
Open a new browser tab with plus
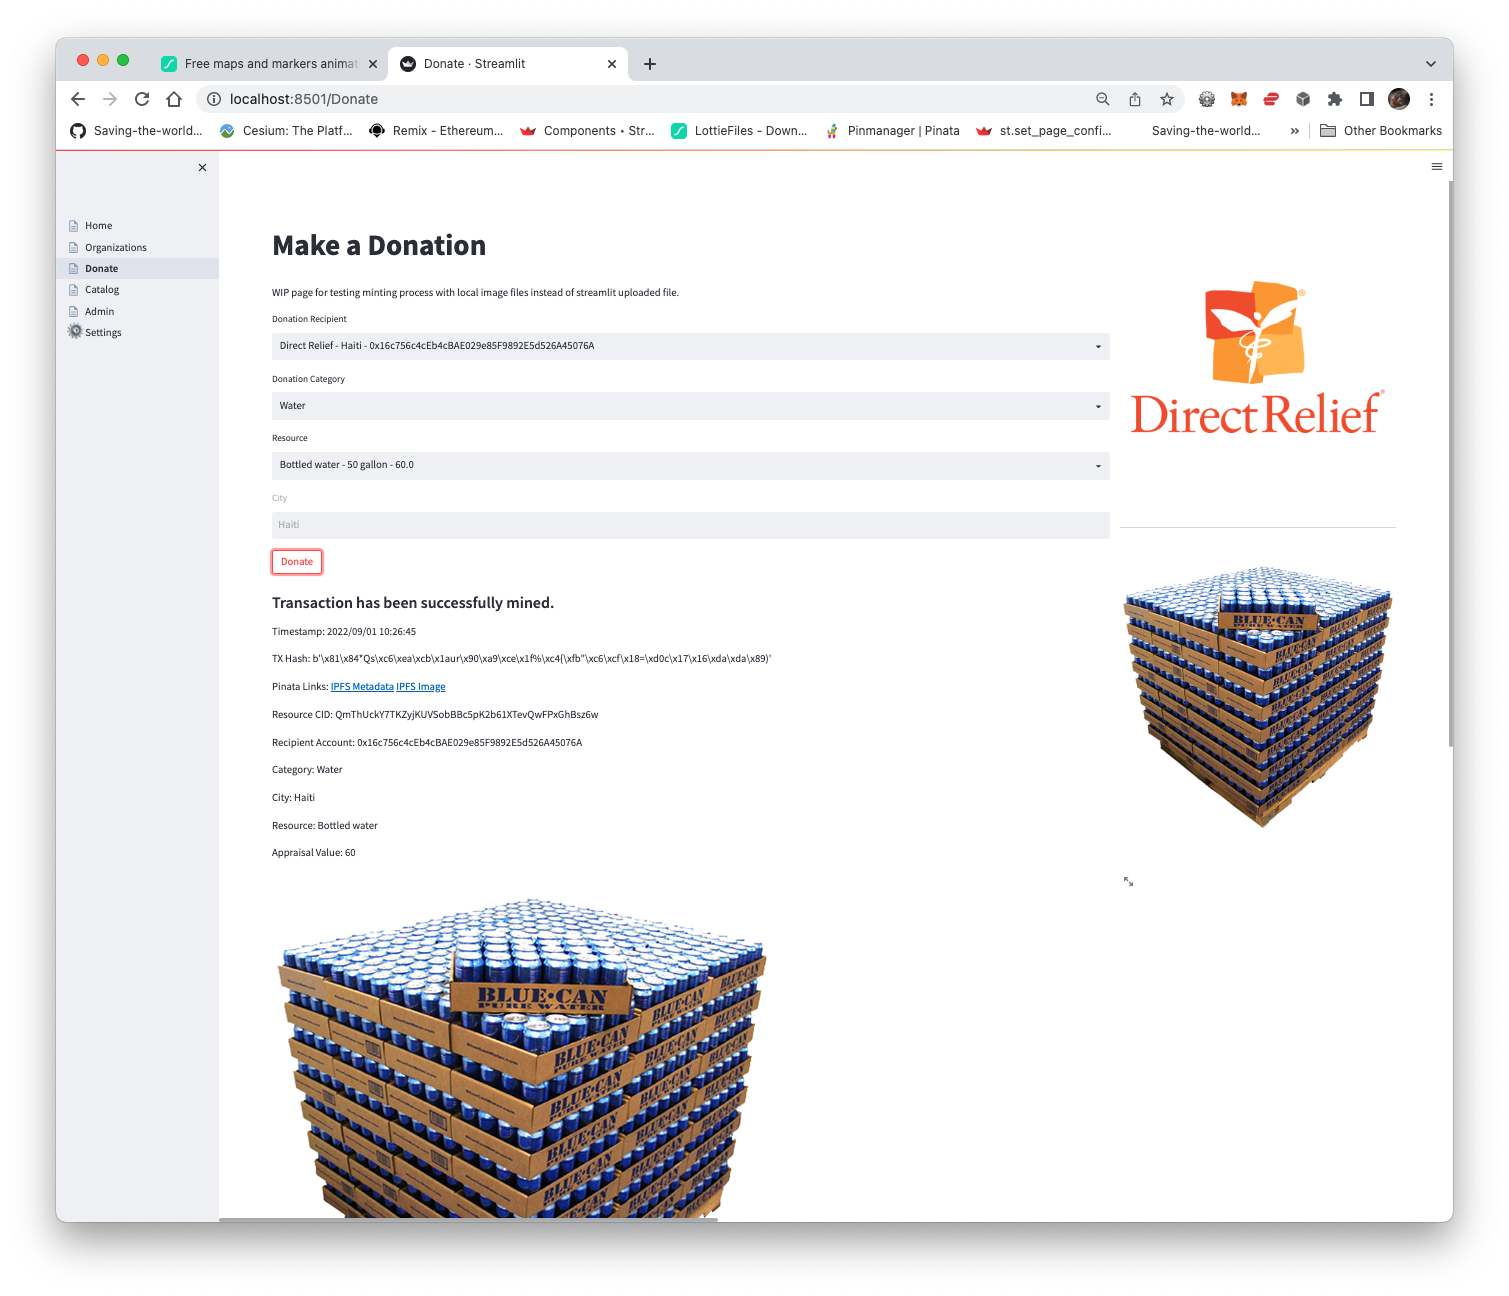point(650,64)
